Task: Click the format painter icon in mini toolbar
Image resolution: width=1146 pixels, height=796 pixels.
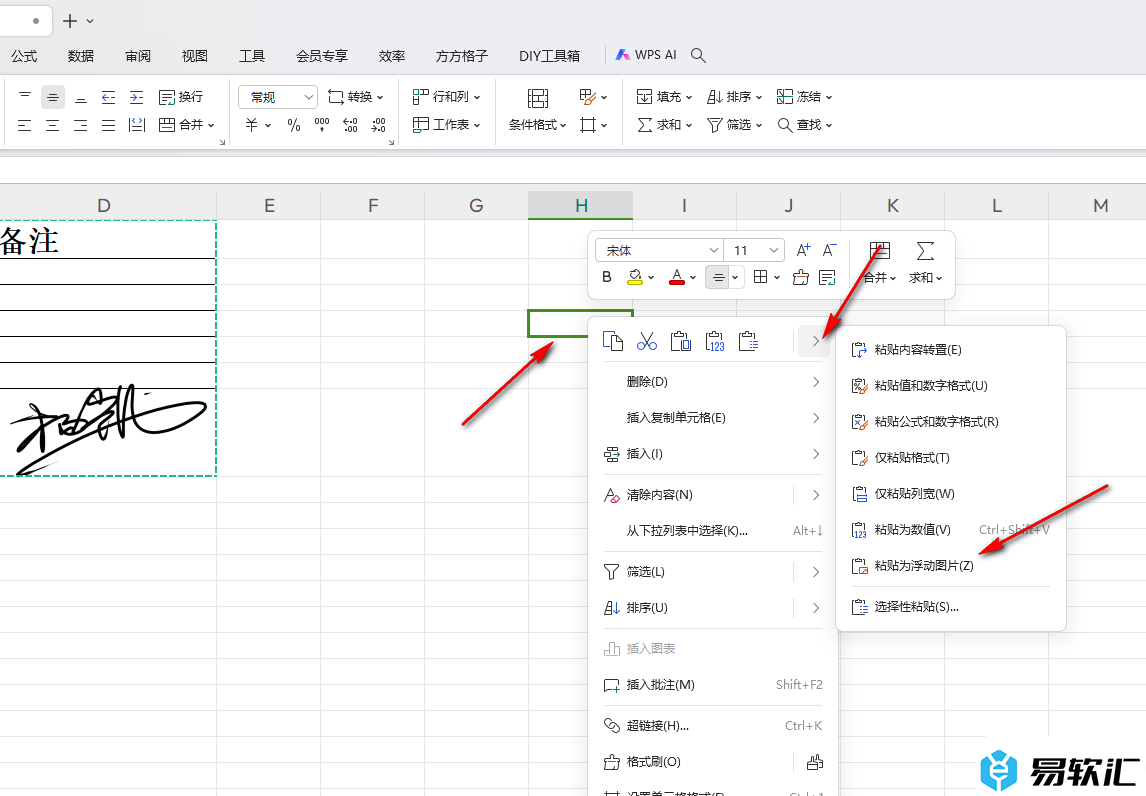Action: (800, 277)
